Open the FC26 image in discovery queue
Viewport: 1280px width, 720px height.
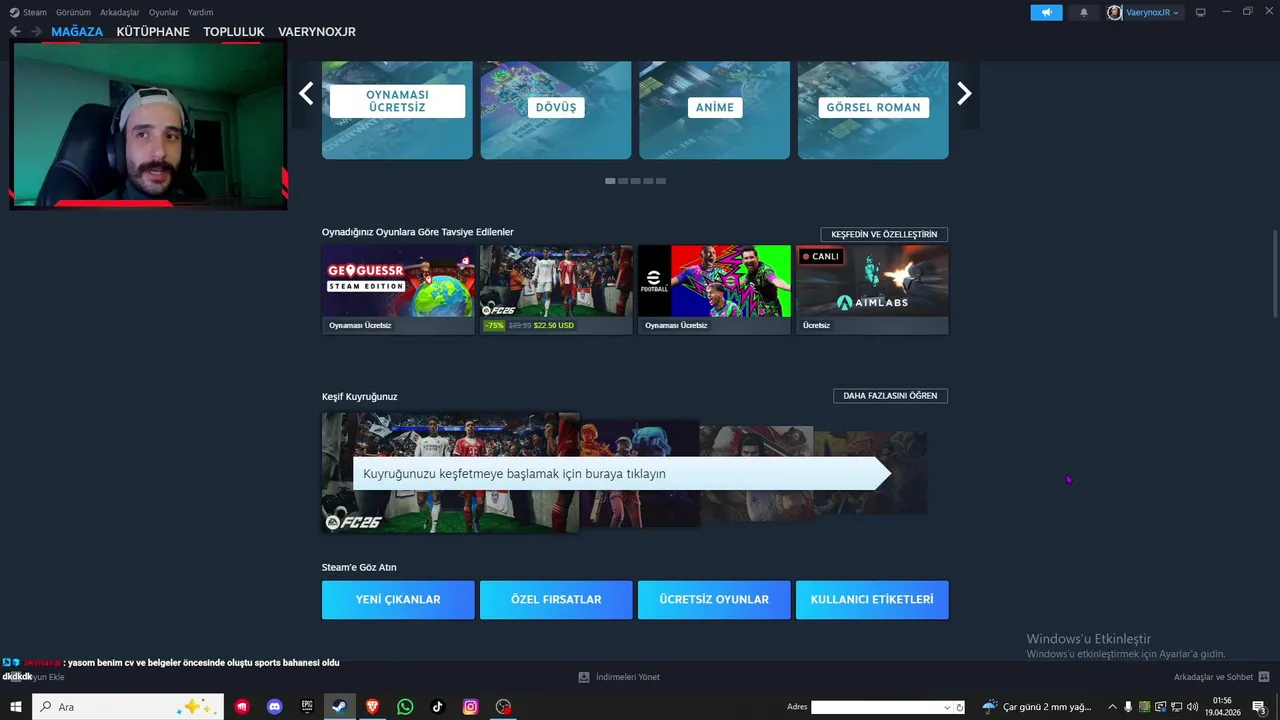coord(450,472)
